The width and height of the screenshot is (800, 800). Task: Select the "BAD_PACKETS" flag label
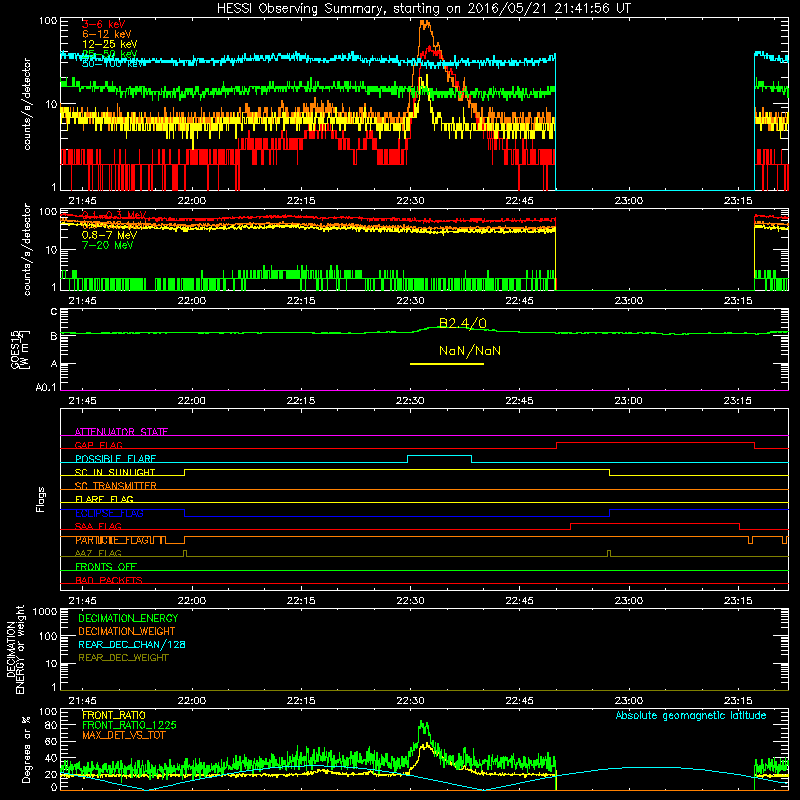[x=109, y=581]
